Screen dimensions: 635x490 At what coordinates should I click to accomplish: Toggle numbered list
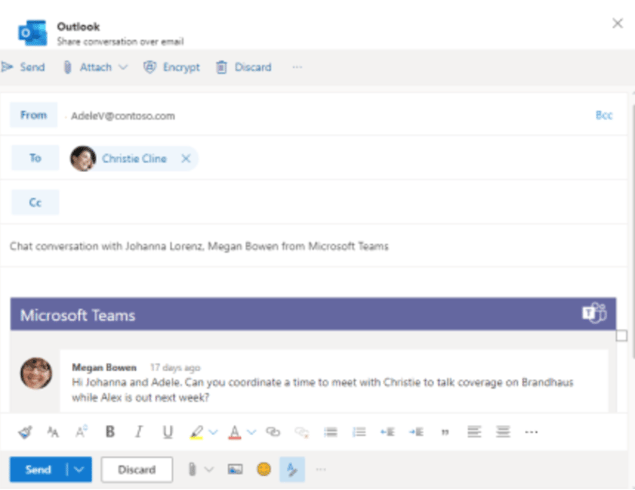tap(359, 432)
